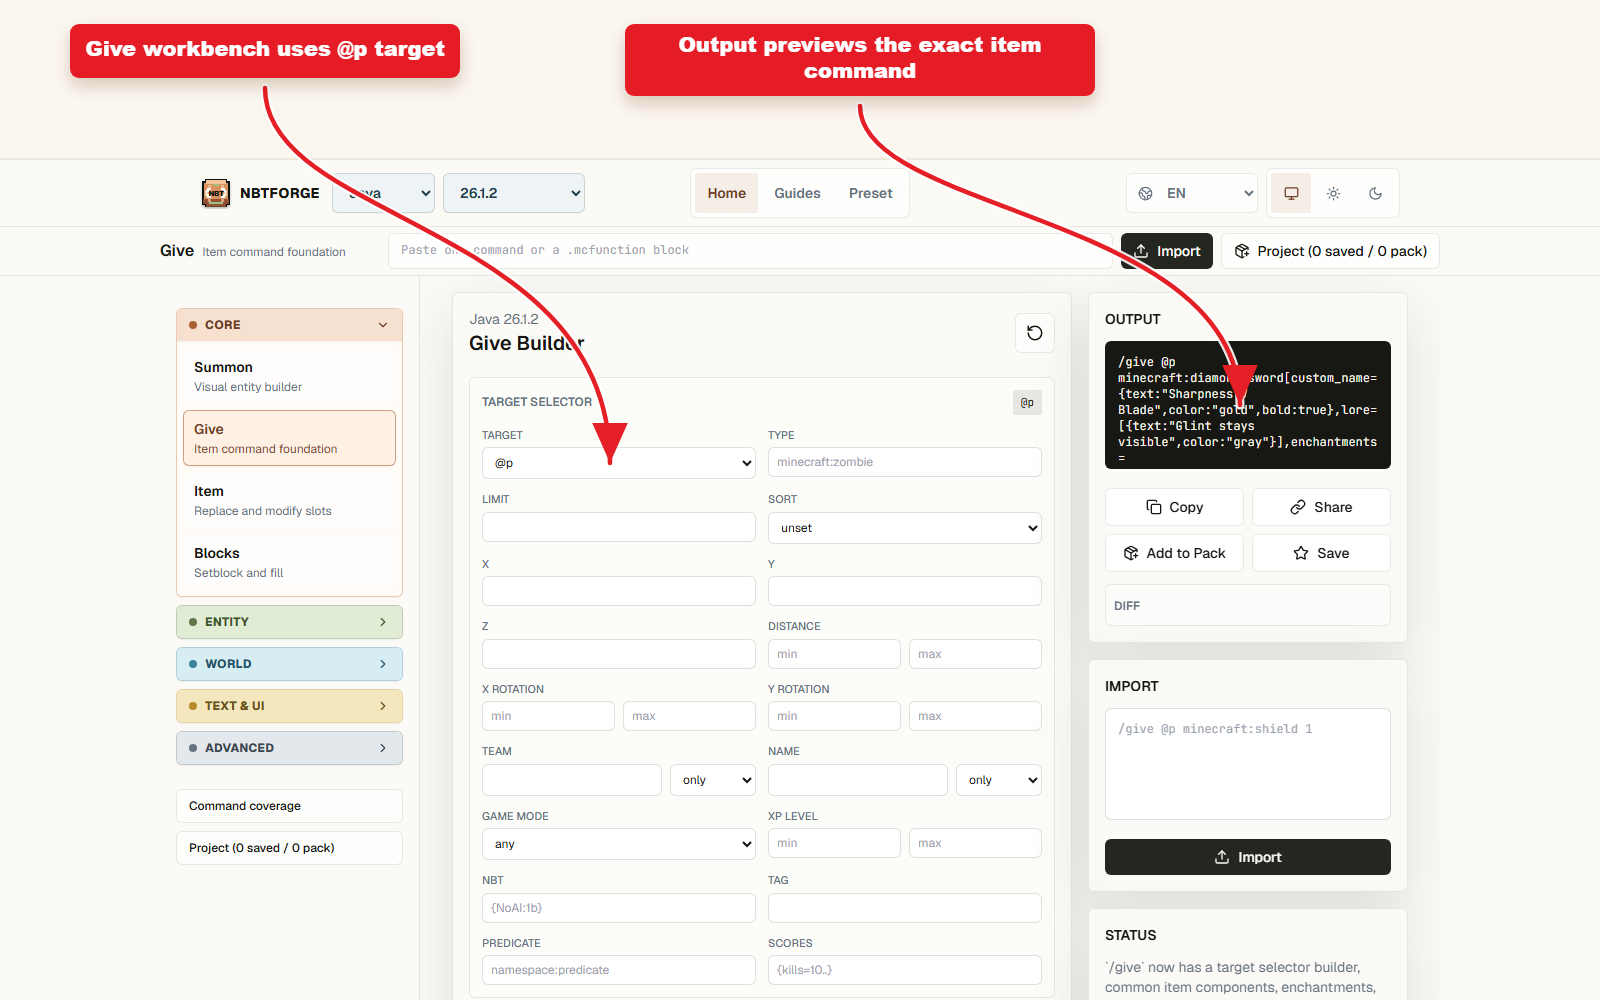1600x1000 pixels.
Task: Click the NBT input field
Action: [x=619, y=908]
